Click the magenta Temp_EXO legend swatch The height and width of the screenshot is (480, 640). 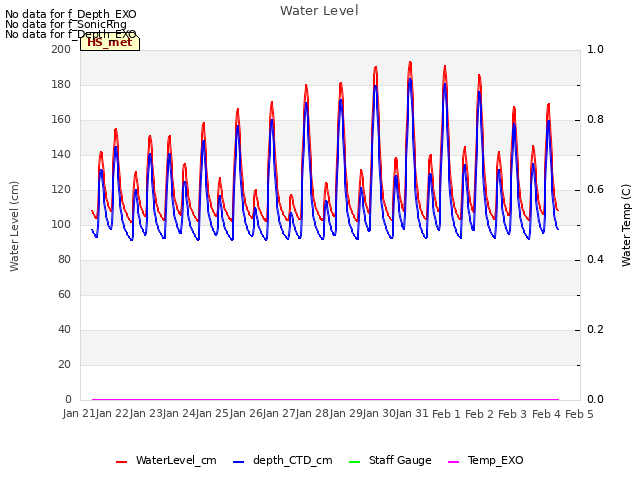tap(453, 462)
